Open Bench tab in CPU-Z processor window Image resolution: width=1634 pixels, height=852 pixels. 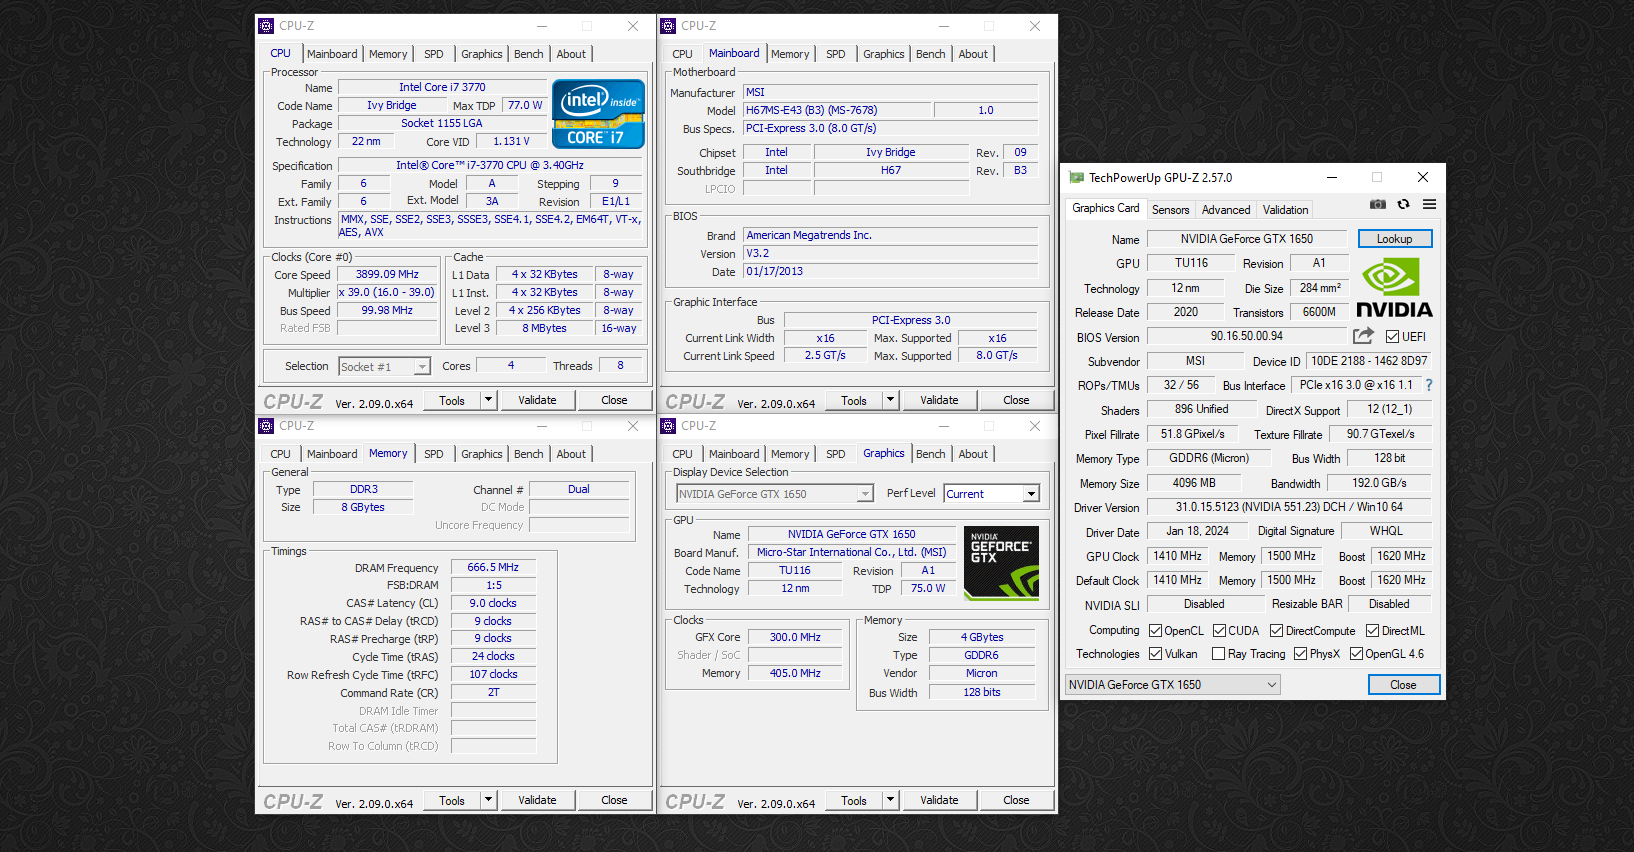(529, 54)
